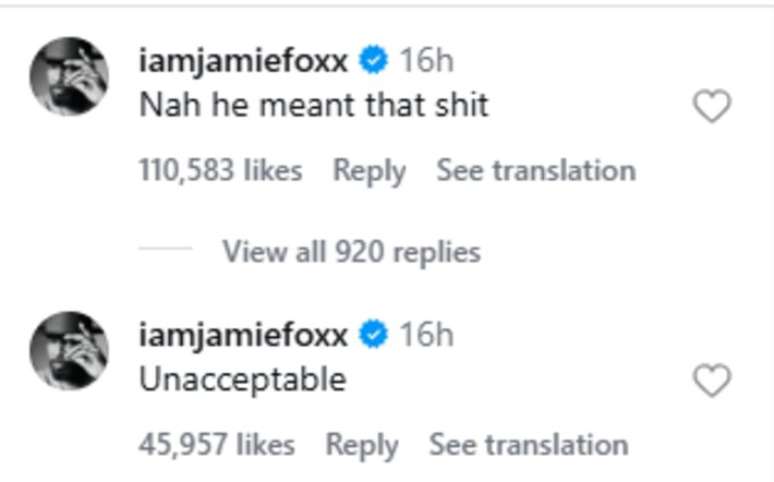Viewport: 774px width, 482px height.
Task: Open iamjamiefoxx username on the first comment
Action: (244, 61)
